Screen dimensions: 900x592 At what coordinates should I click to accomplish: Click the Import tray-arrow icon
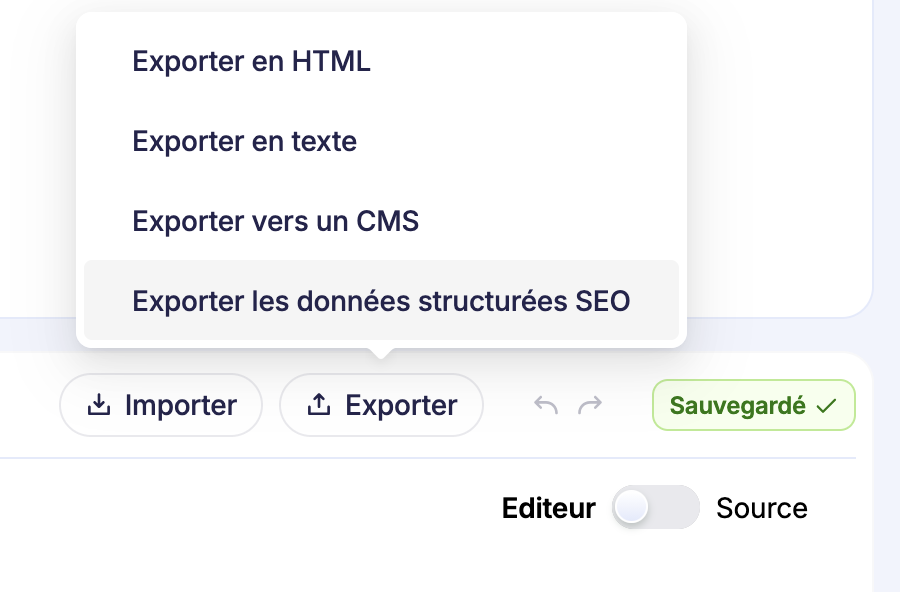(x=98, y=405)
